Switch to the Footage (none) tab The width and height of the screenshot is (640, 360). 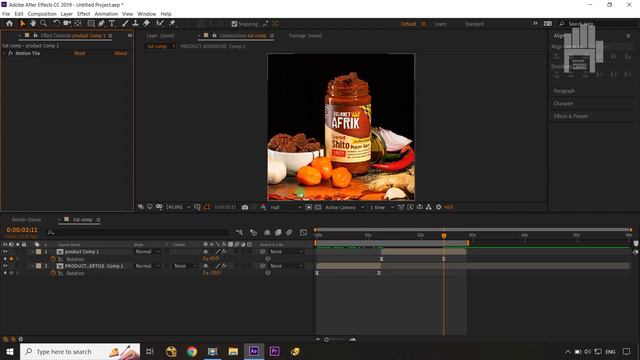[x=305, y=36]
